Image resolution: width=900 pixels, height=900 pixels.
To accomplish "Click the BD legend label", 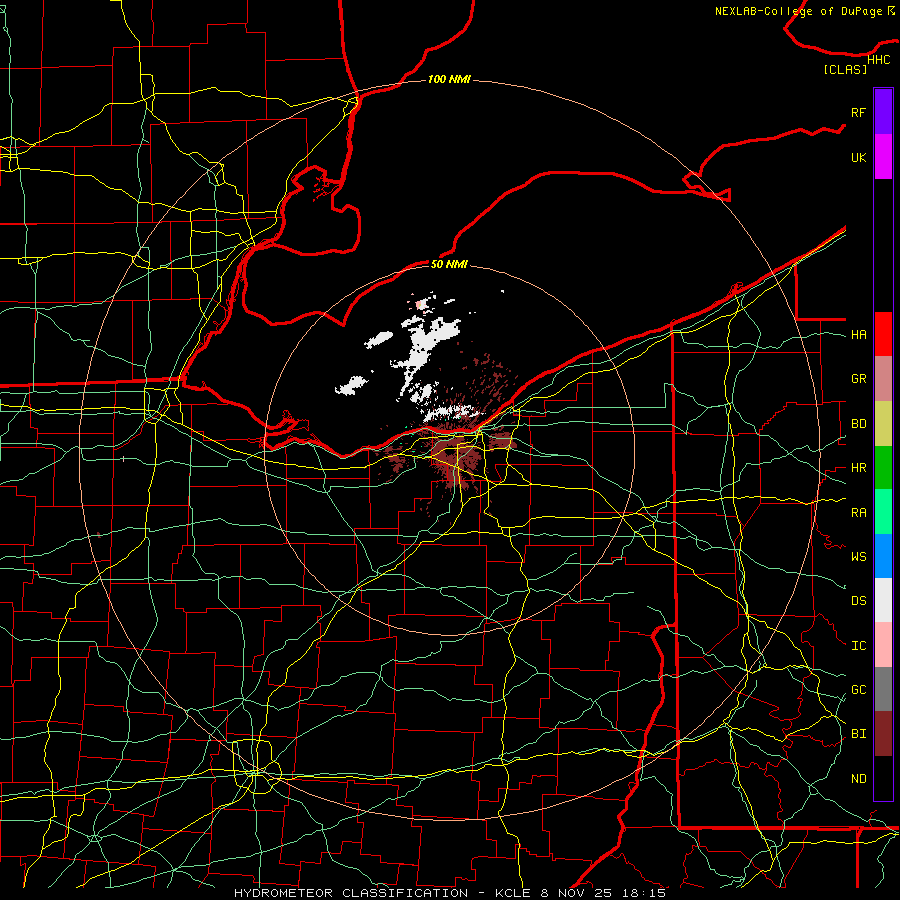I will click(858, 424).
